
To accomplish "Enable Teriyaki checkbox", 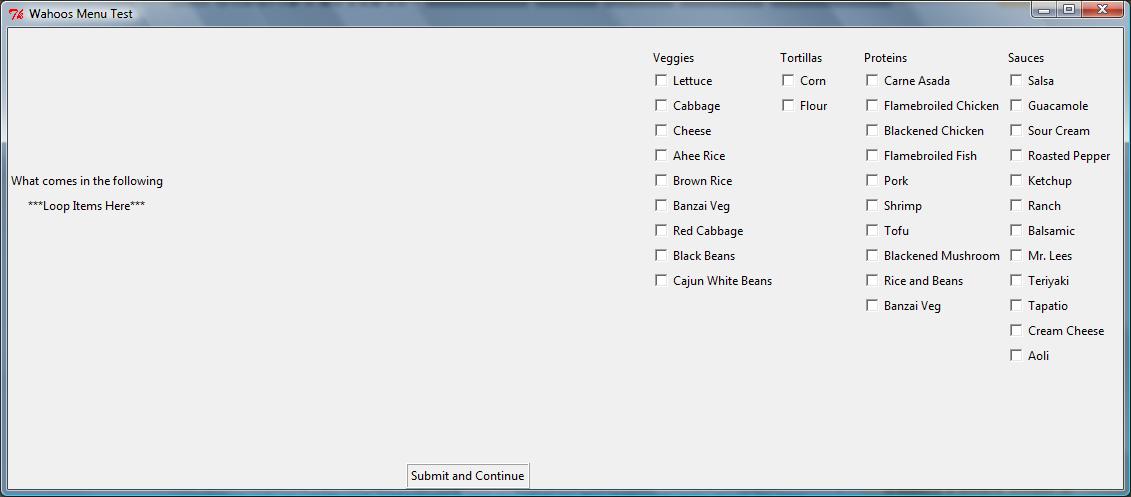I will coord(1016,280).
